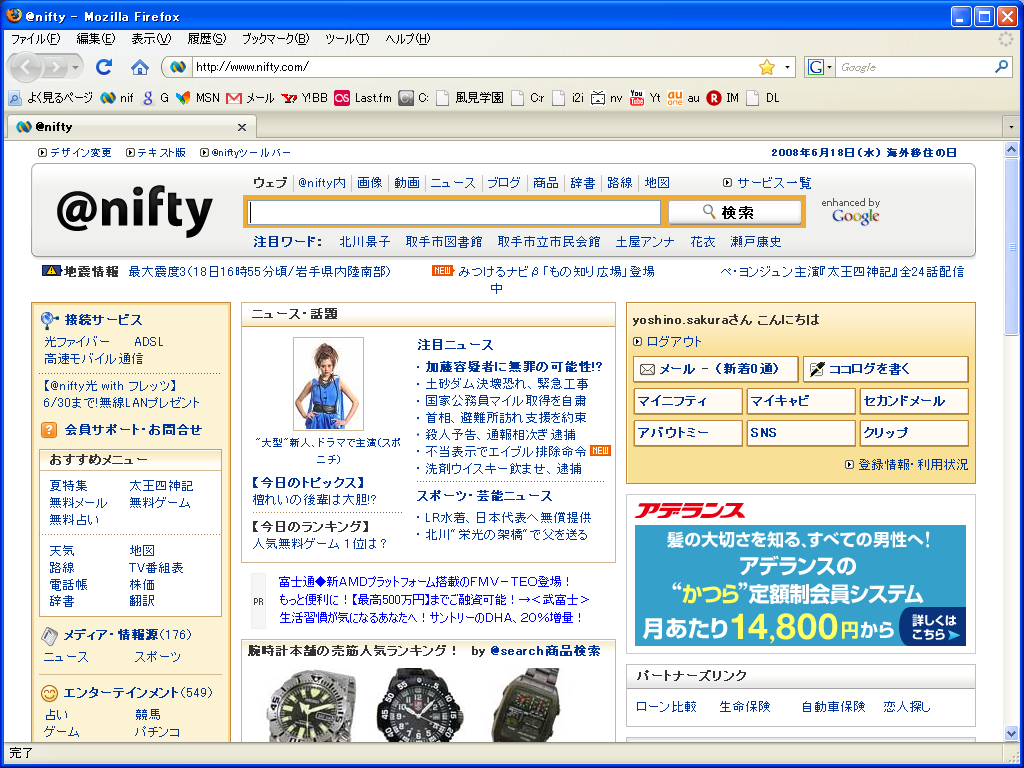Viewport: 1024px width, 768px height.
Task: Click the @nifty search text field
Action: (x=455, y=213)
